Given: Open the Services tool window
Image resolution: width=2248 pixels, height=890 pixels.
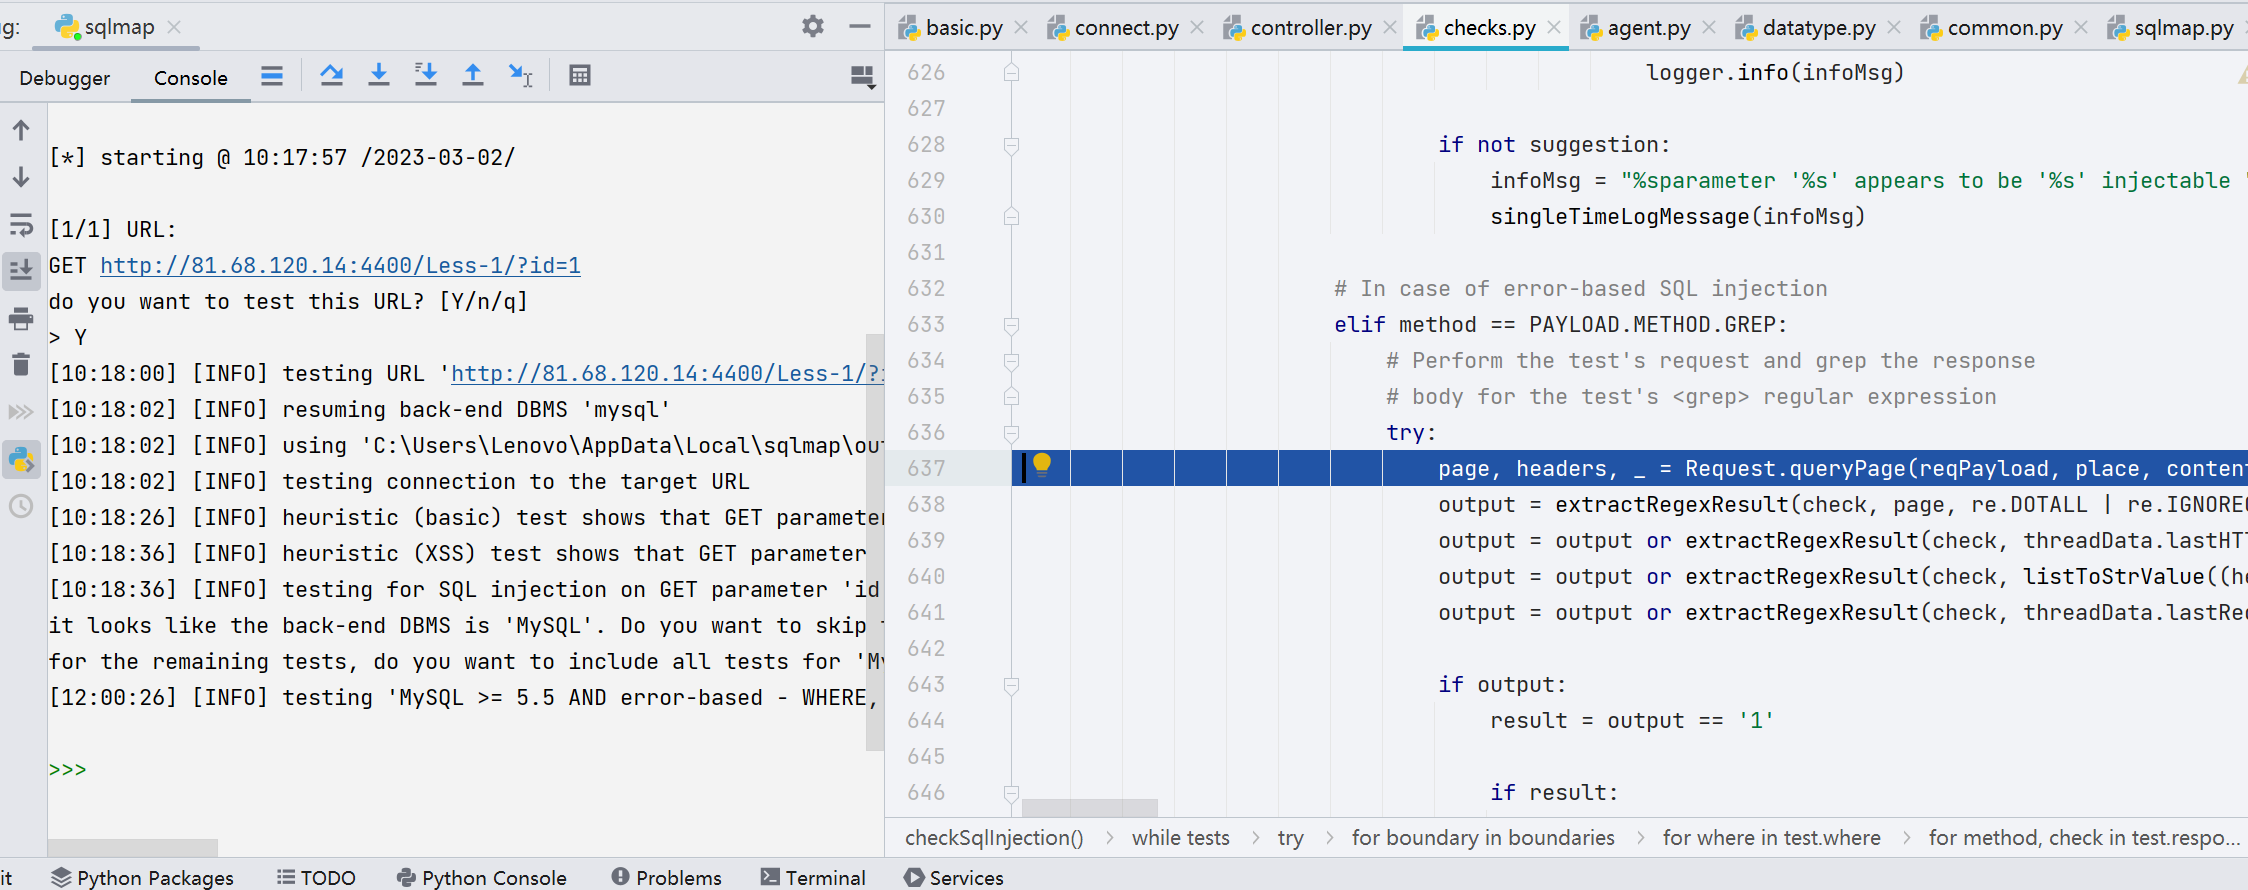Looking at the screenshot, I should [953, 877].
